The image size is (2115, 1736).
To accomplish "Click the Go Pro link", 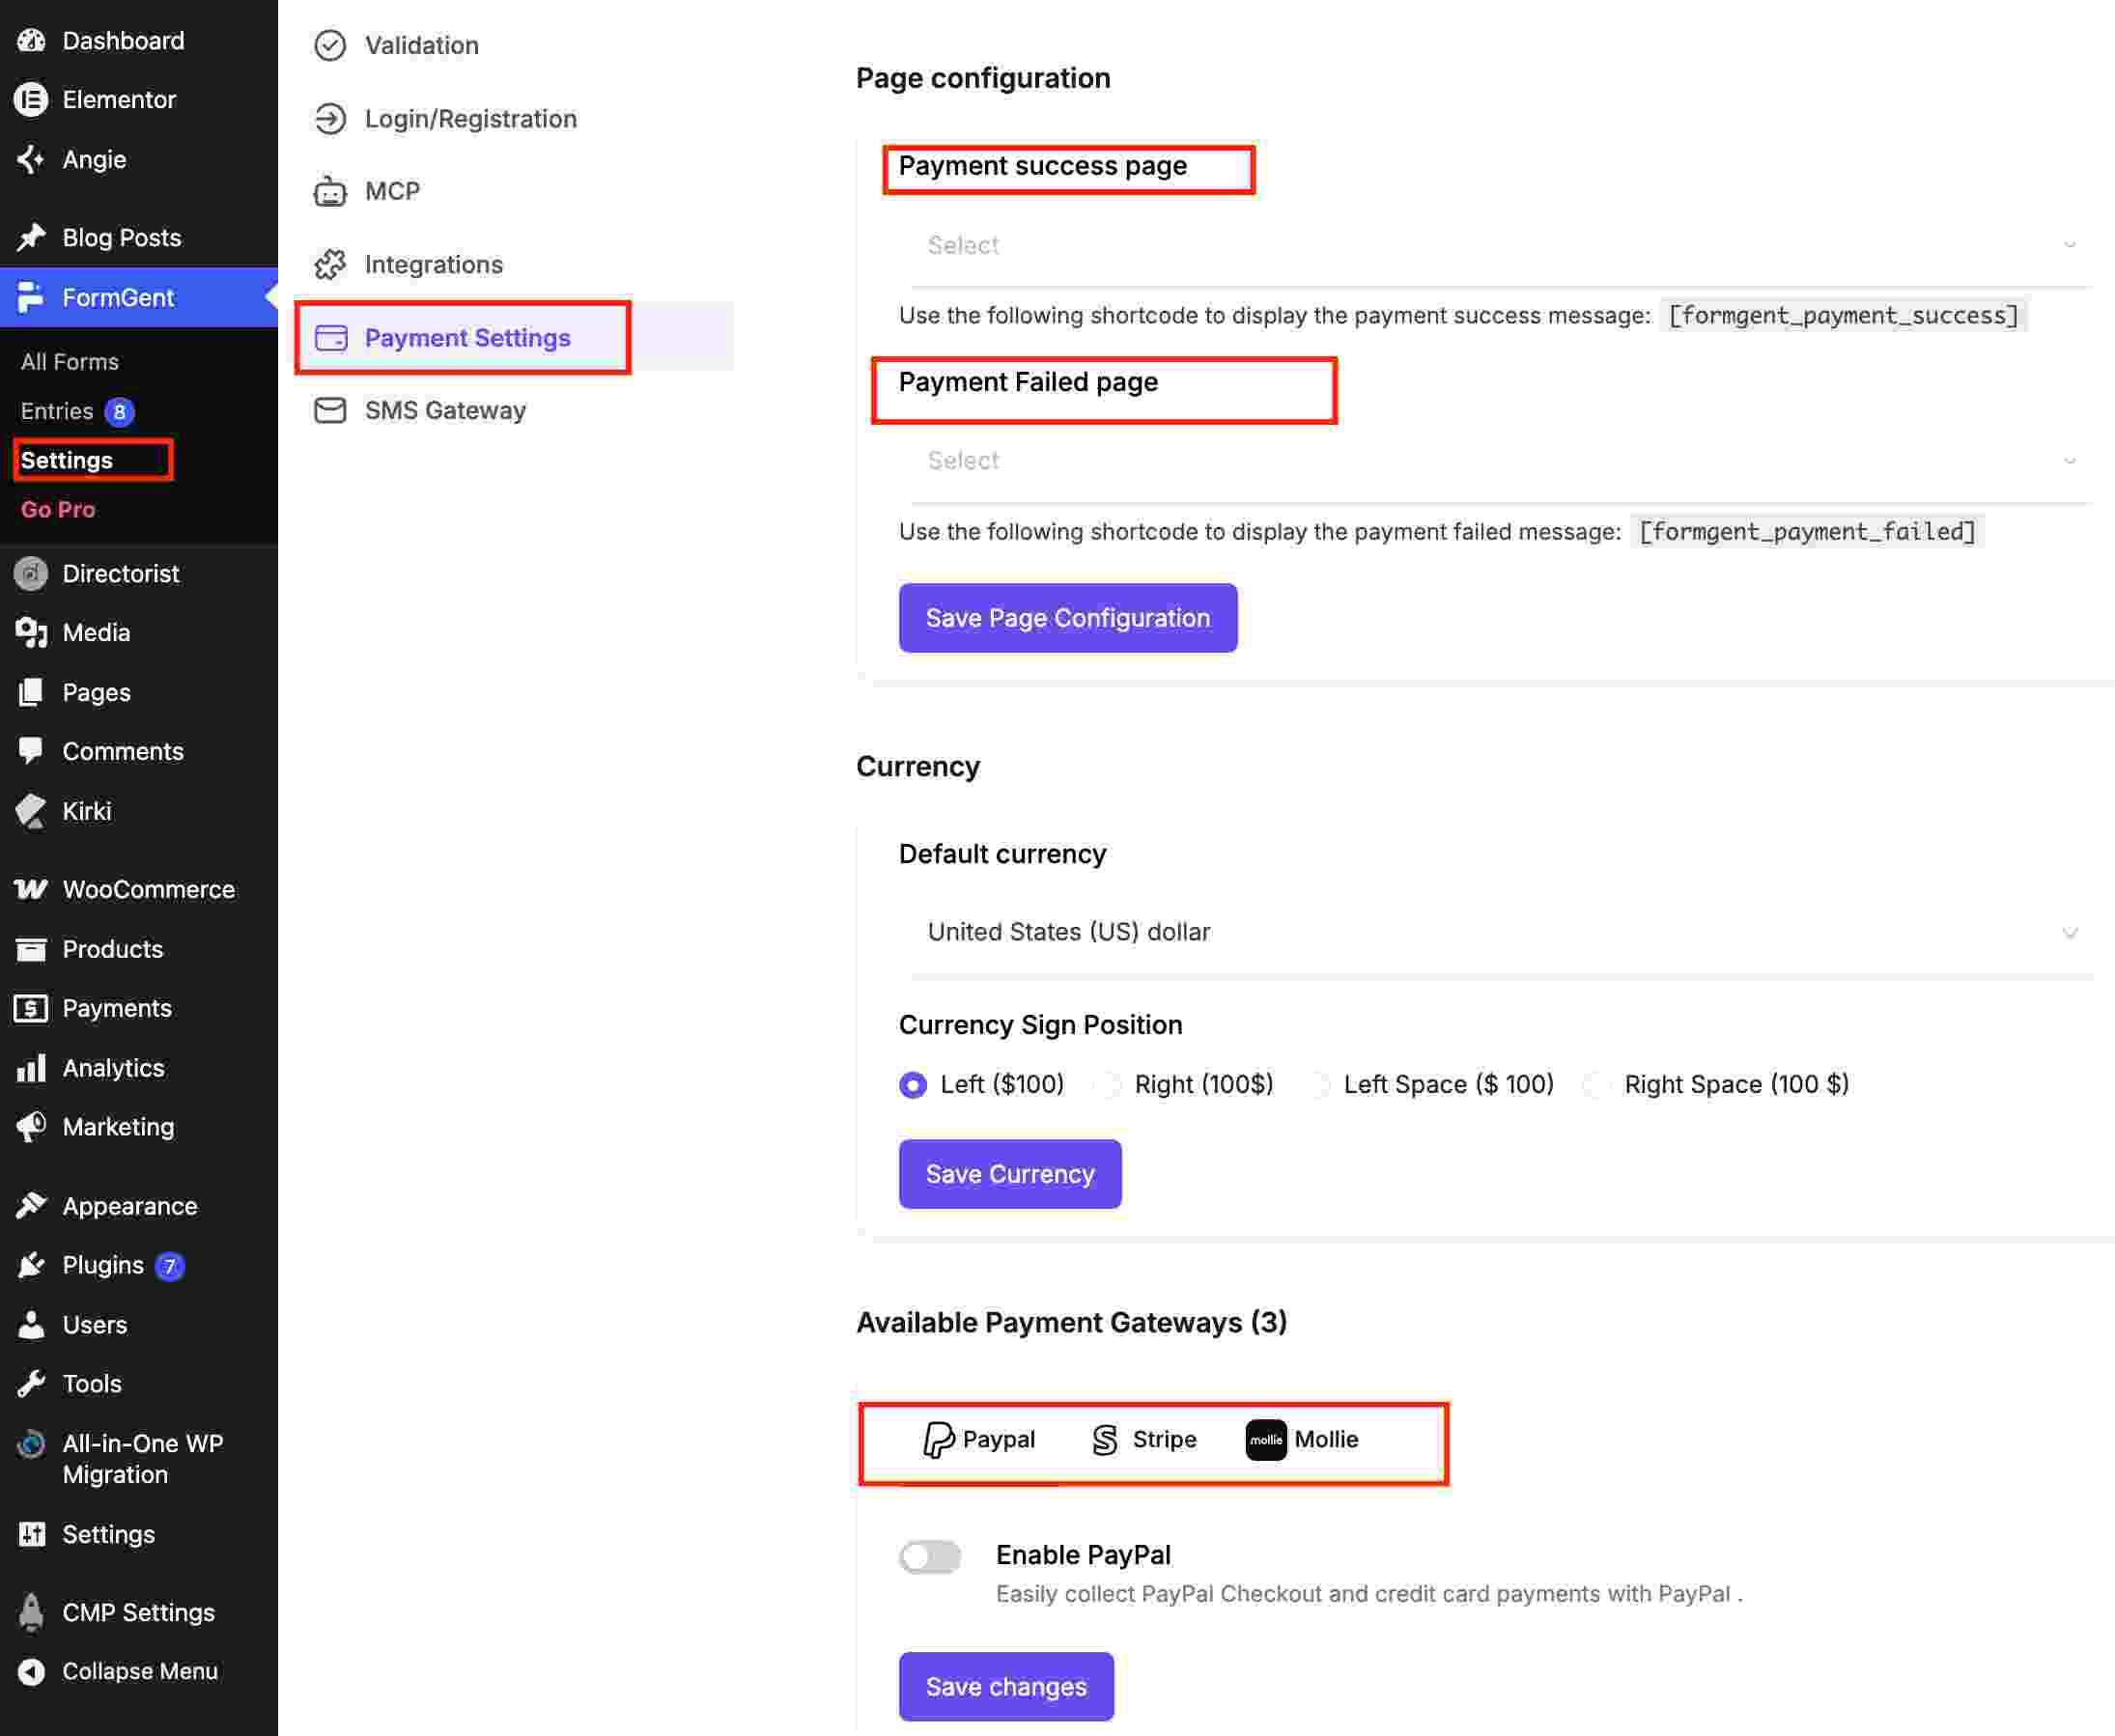I will pyautogui.click(x=58, y=509).
